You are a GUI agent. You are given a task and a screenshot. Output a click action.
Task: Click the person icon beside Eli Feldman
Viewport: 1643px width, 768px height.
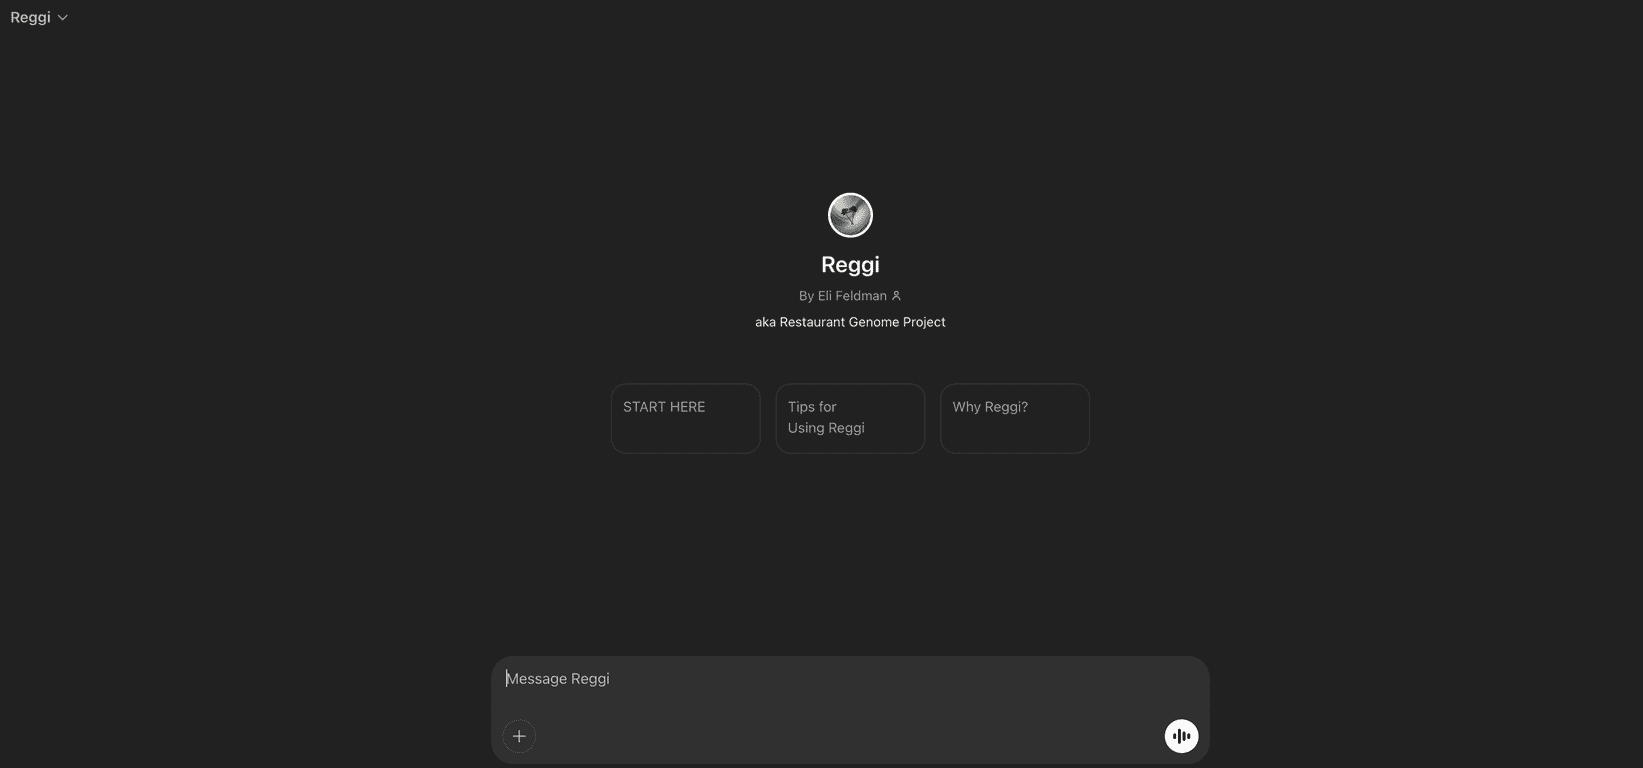[896, 296]
